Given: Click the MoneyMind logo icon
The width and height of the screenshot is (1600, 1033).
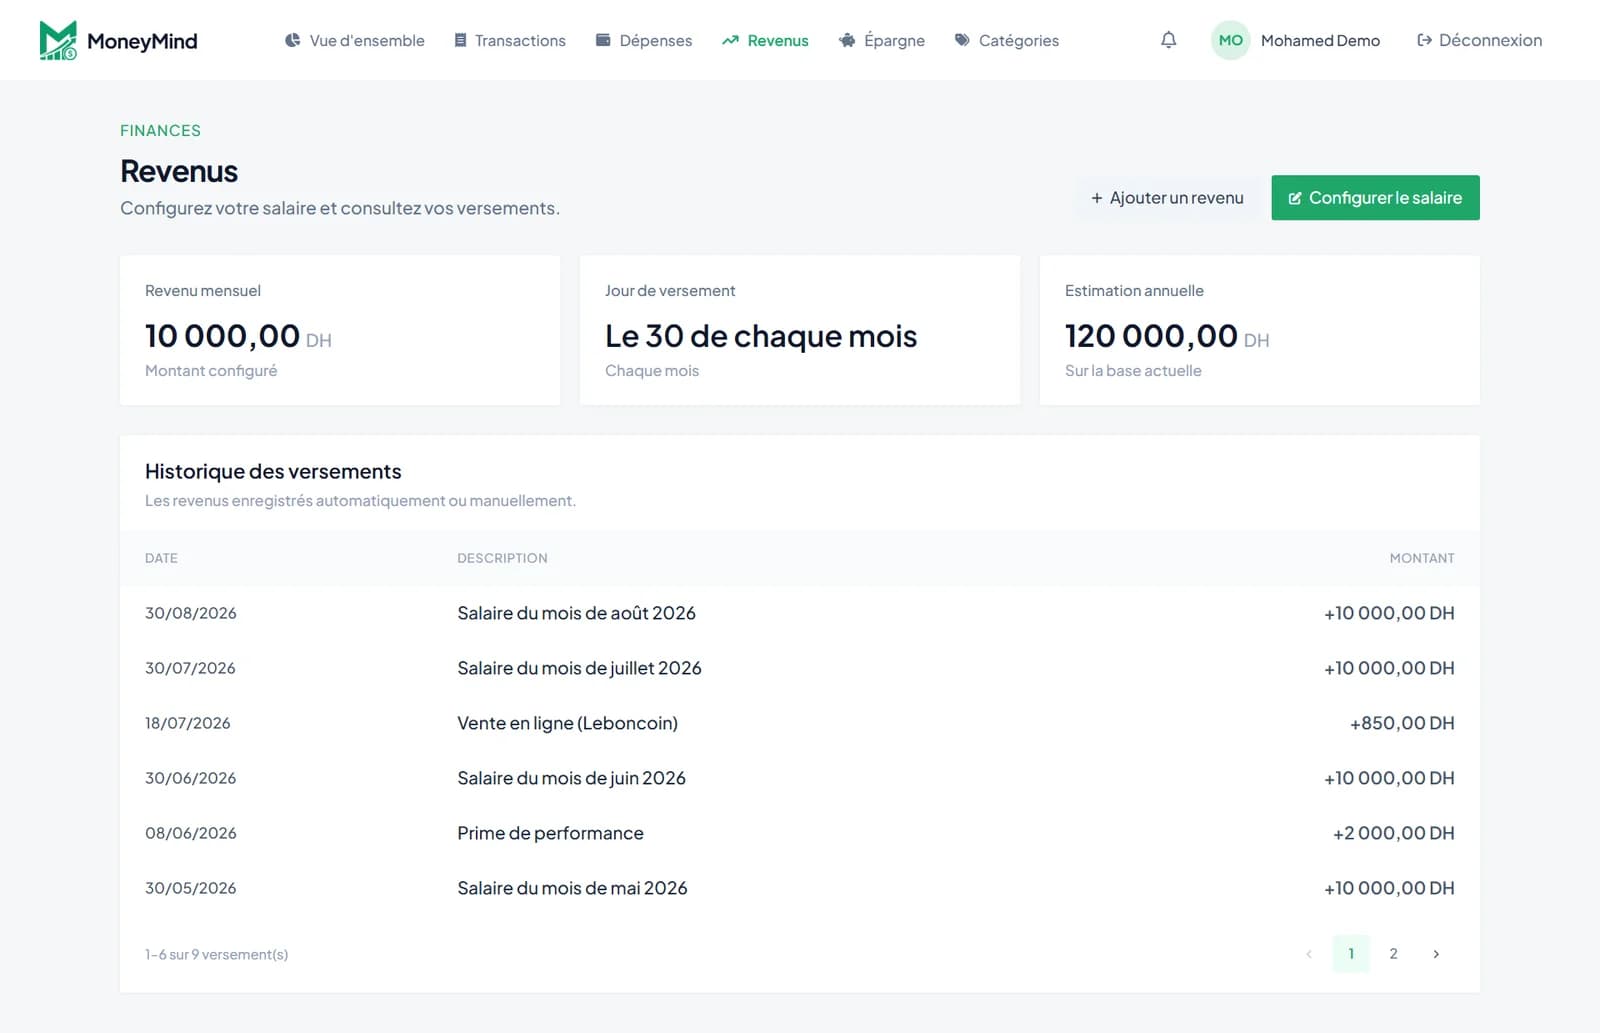Looking at the screenshot, I should point(58,40).
